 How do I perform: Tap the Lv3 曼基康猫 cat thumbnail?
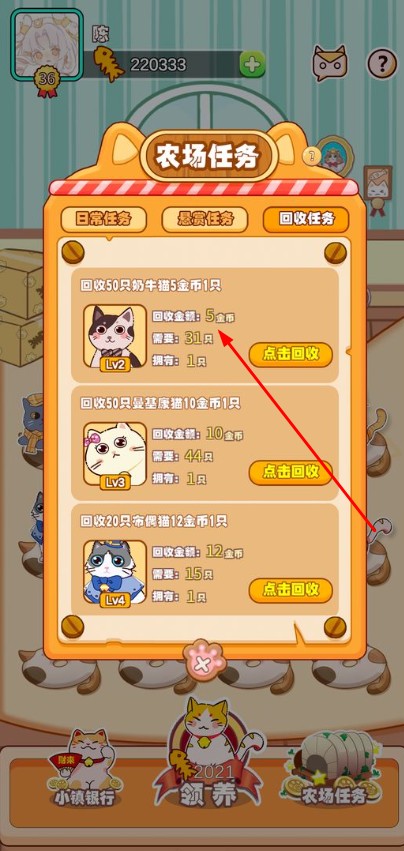(x=115, y=456)
